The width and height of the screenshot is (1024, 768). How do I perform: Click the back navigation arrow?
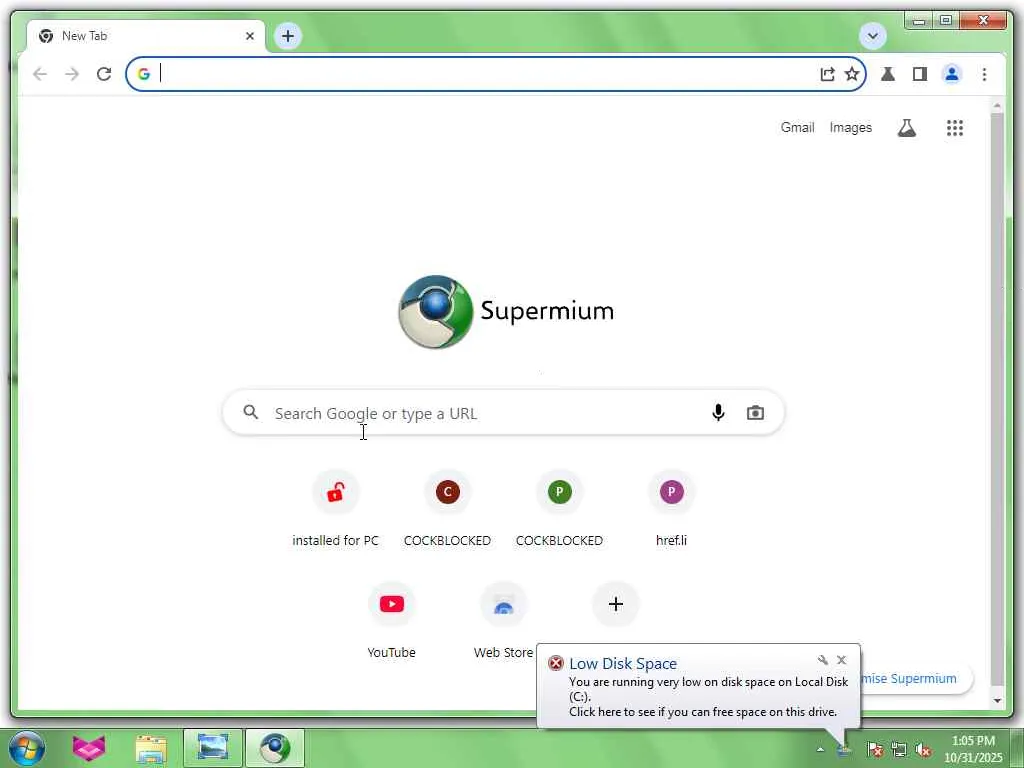pyautogui.click(x=40, y=74)
